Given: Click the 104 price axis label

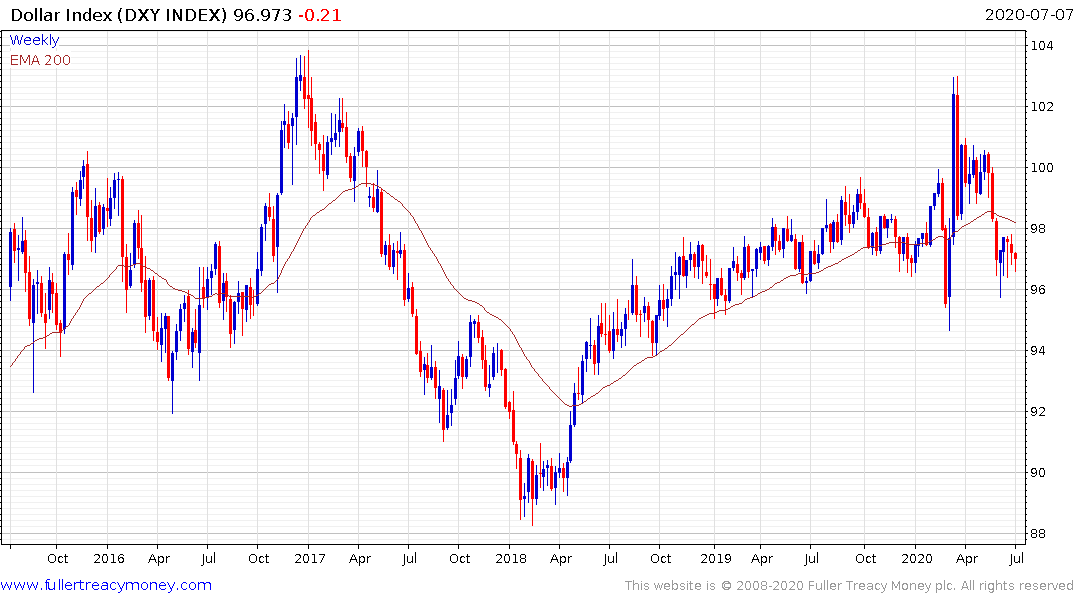Looking at the screenshot, I should 1042,46.
